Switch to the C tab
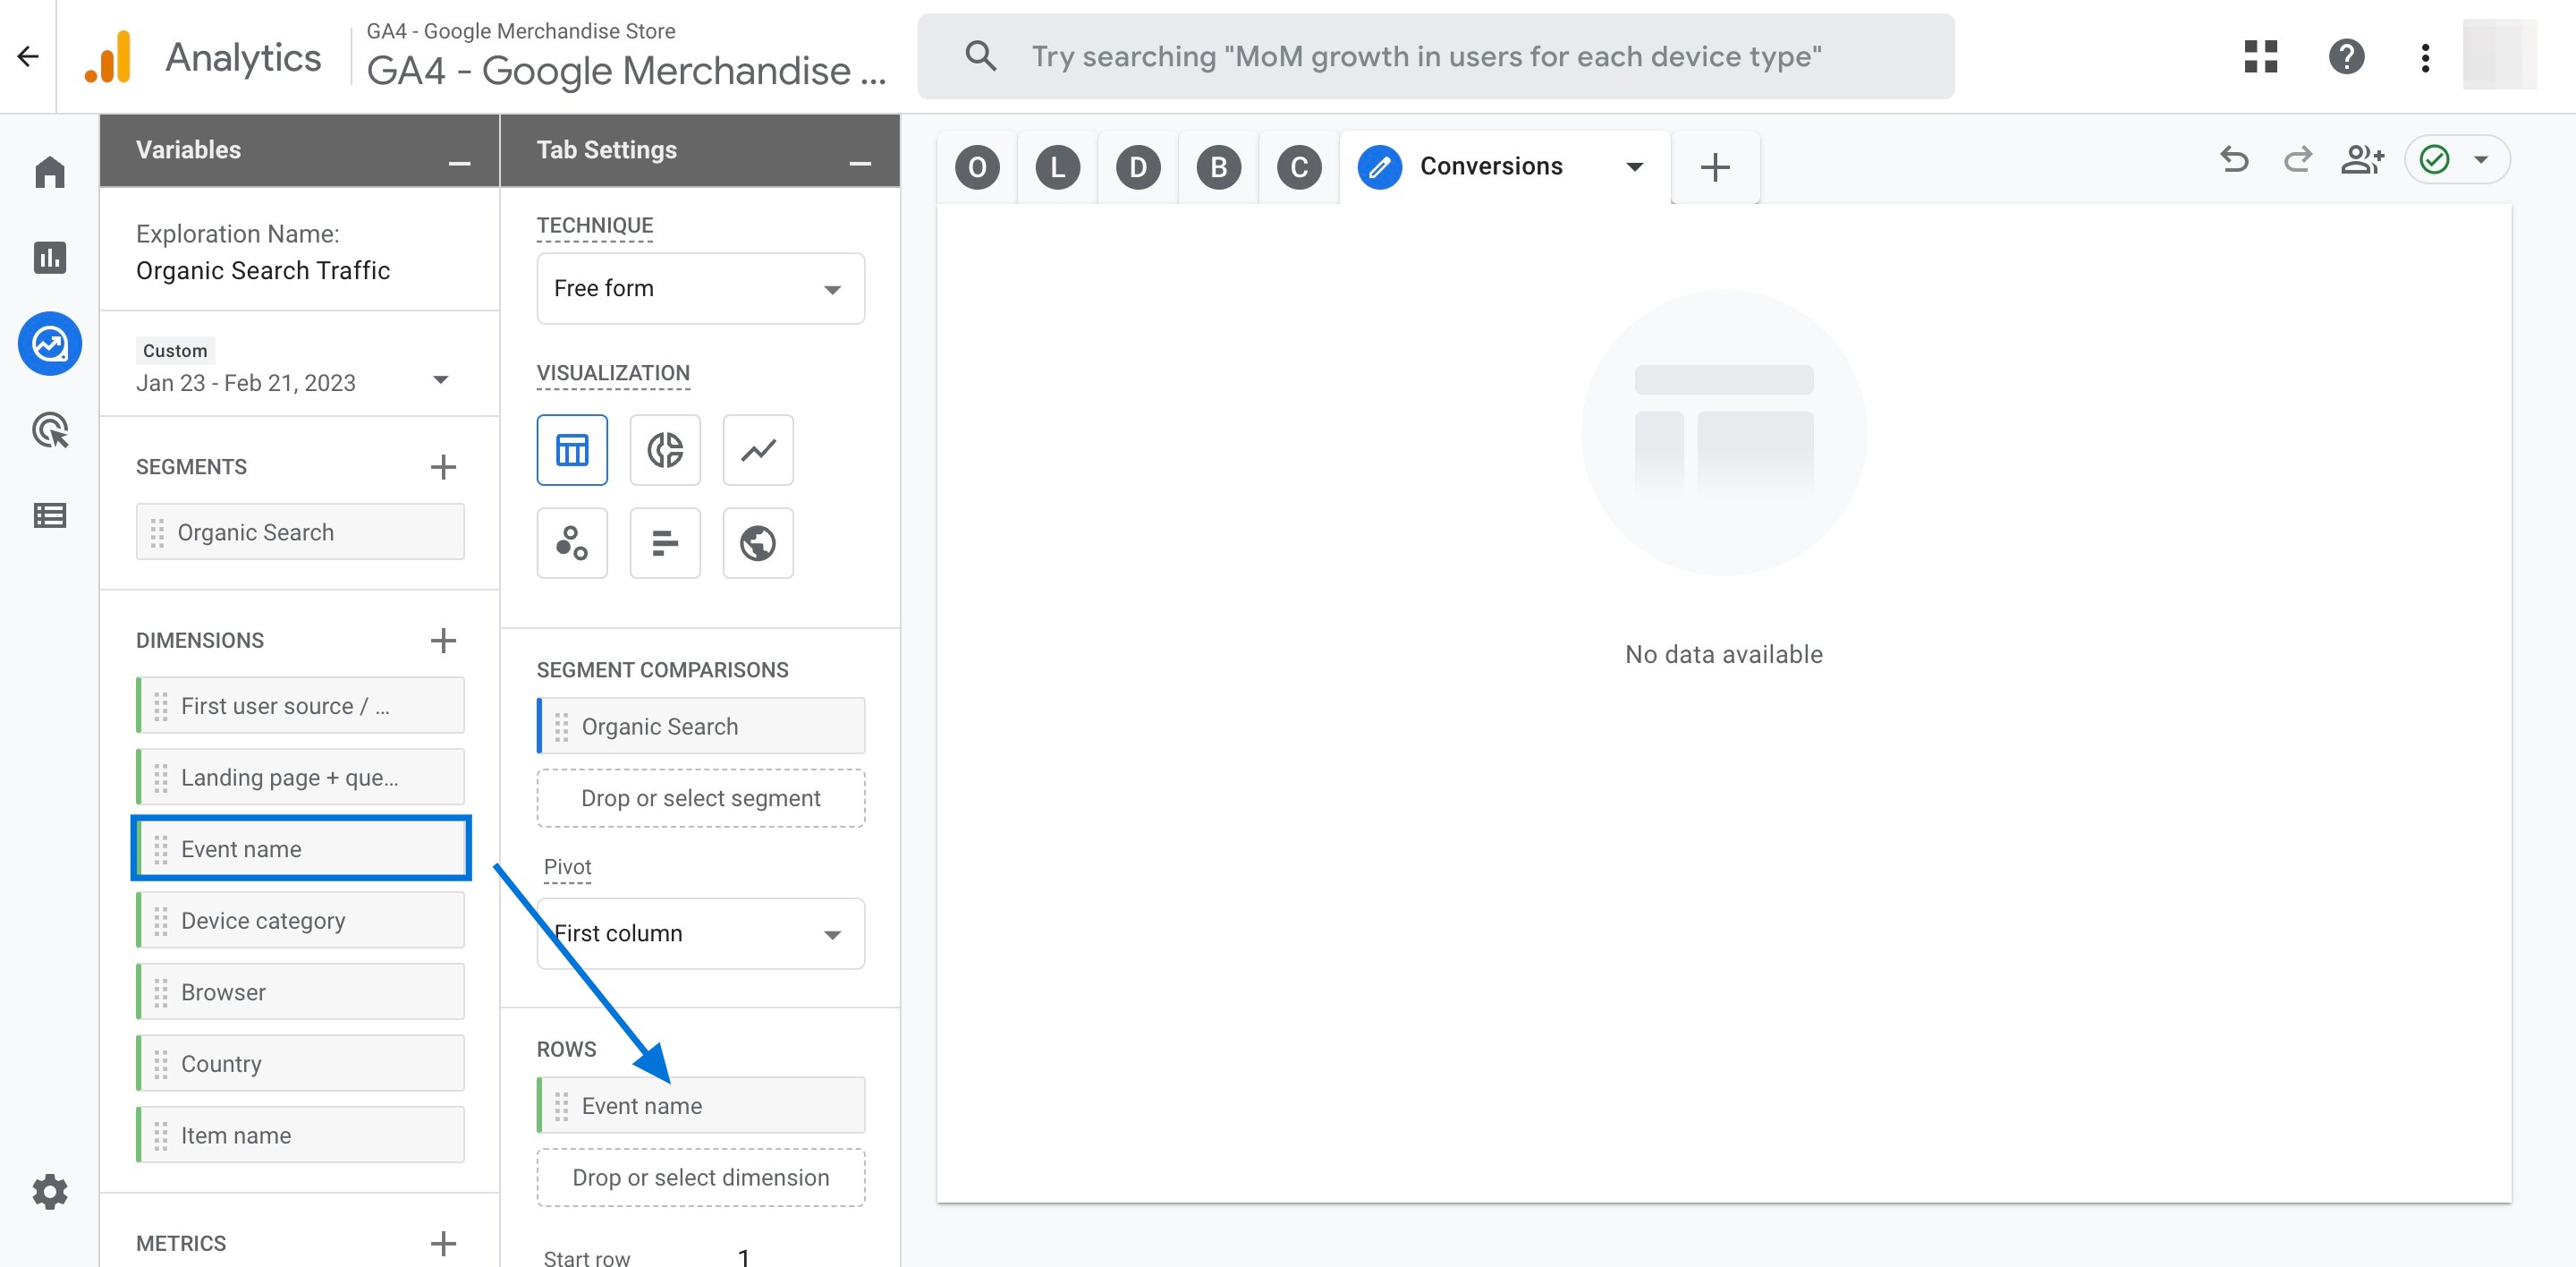 [1299, 167]
